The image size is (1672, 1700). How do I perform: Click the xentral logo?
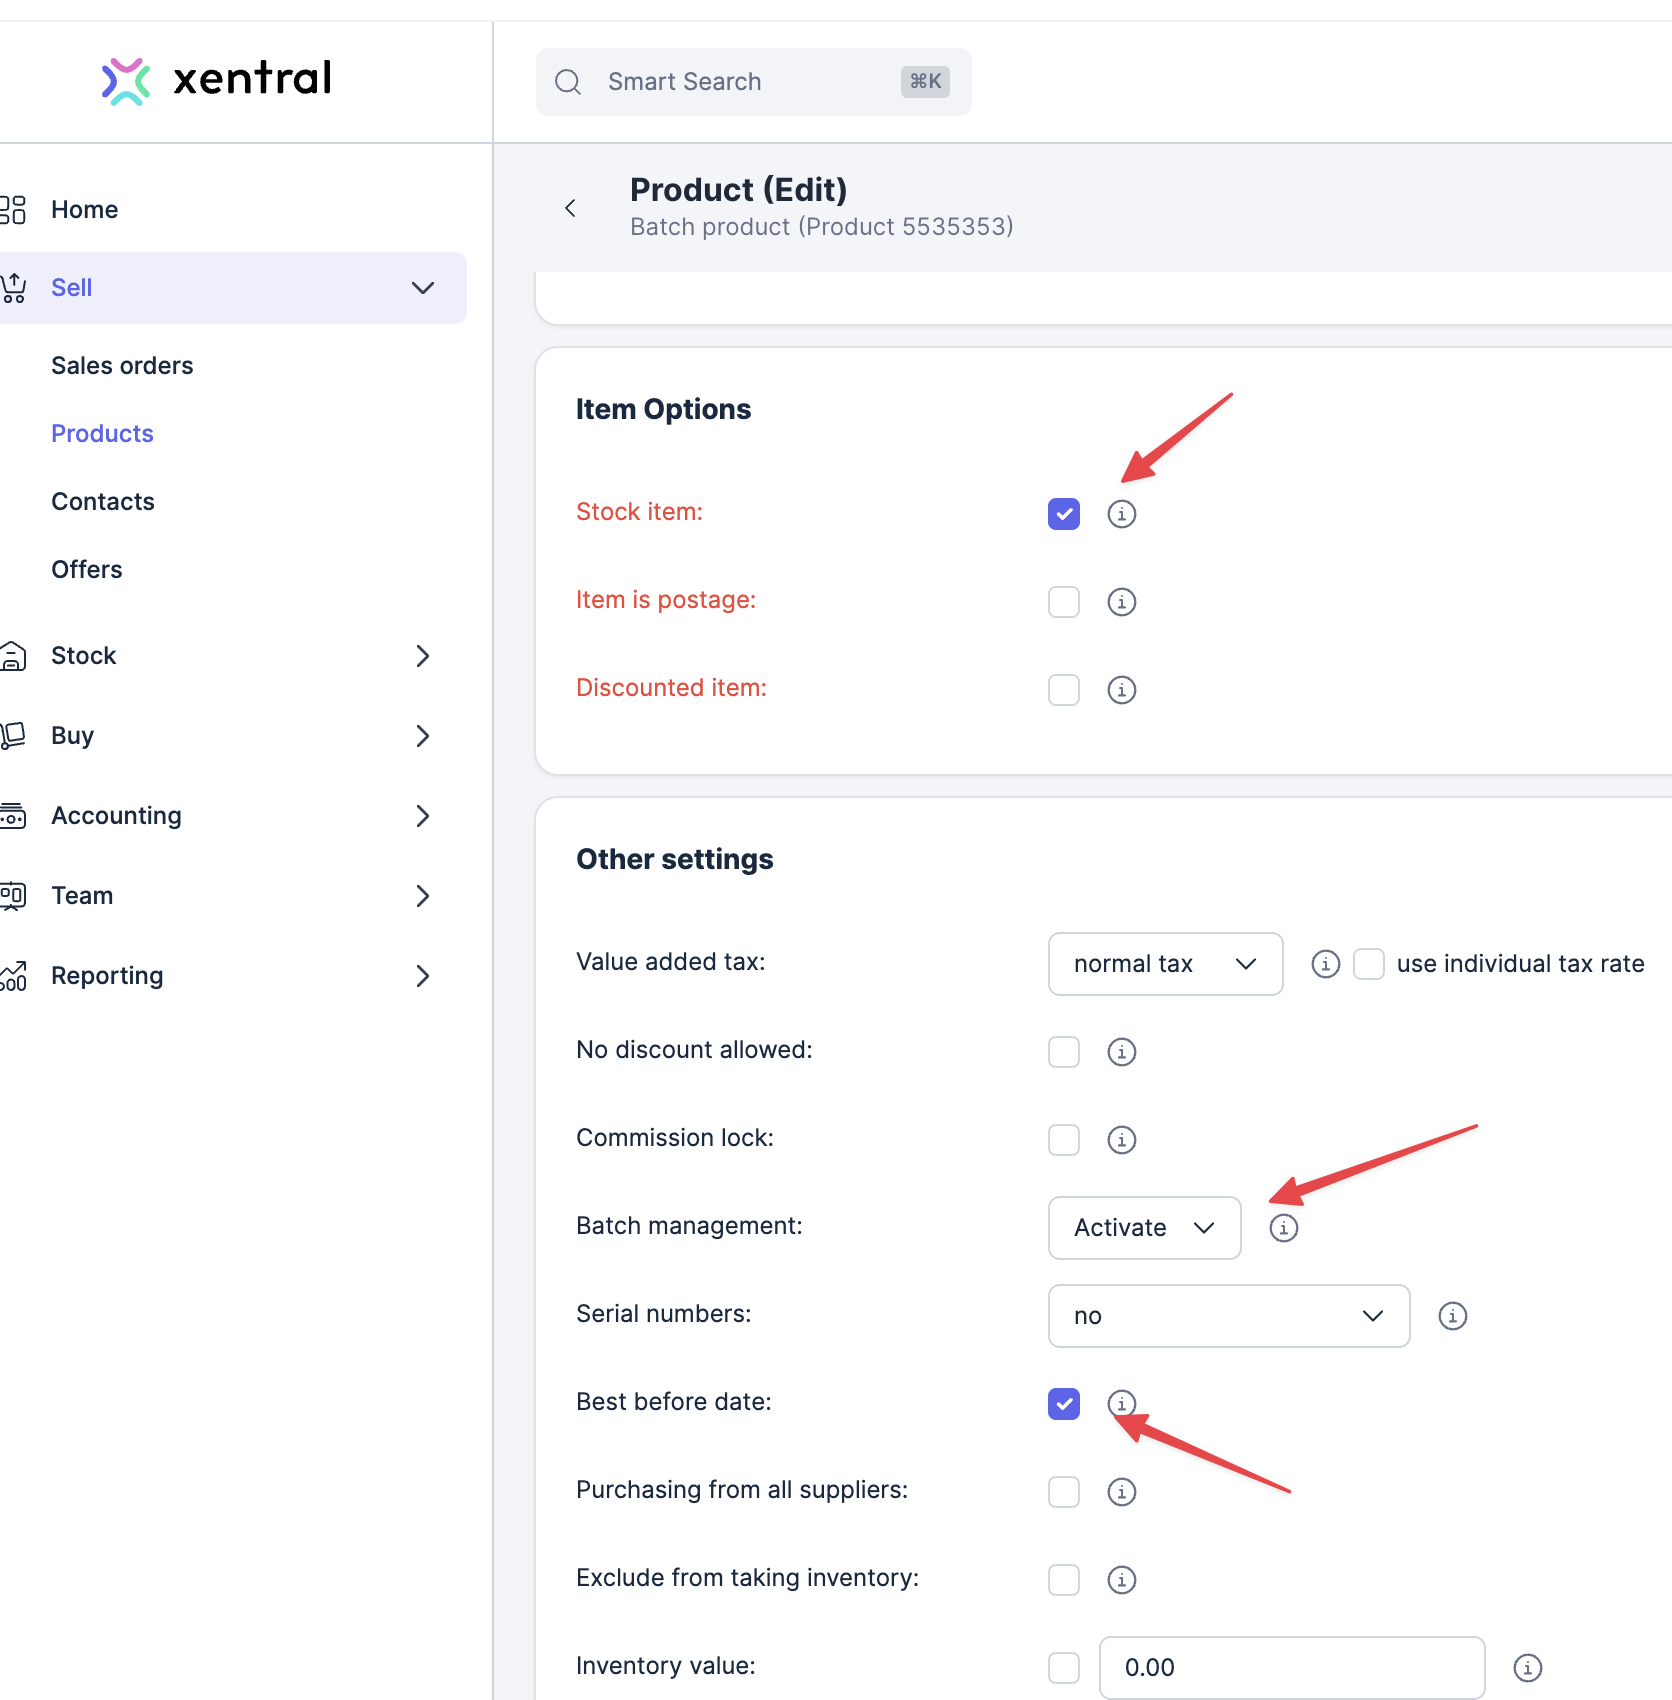tap(217, 80)
